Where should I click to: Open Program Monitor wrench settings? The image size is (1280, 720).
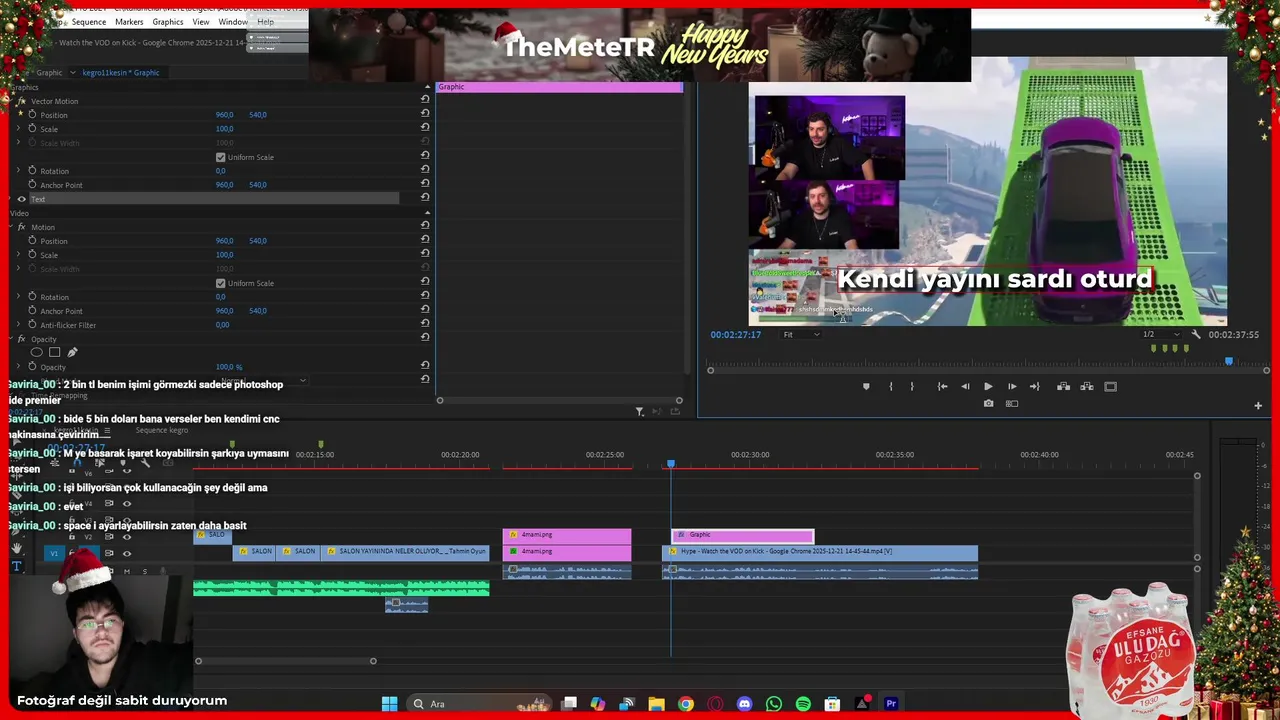pyautogui.click(x=1196, y=334)
